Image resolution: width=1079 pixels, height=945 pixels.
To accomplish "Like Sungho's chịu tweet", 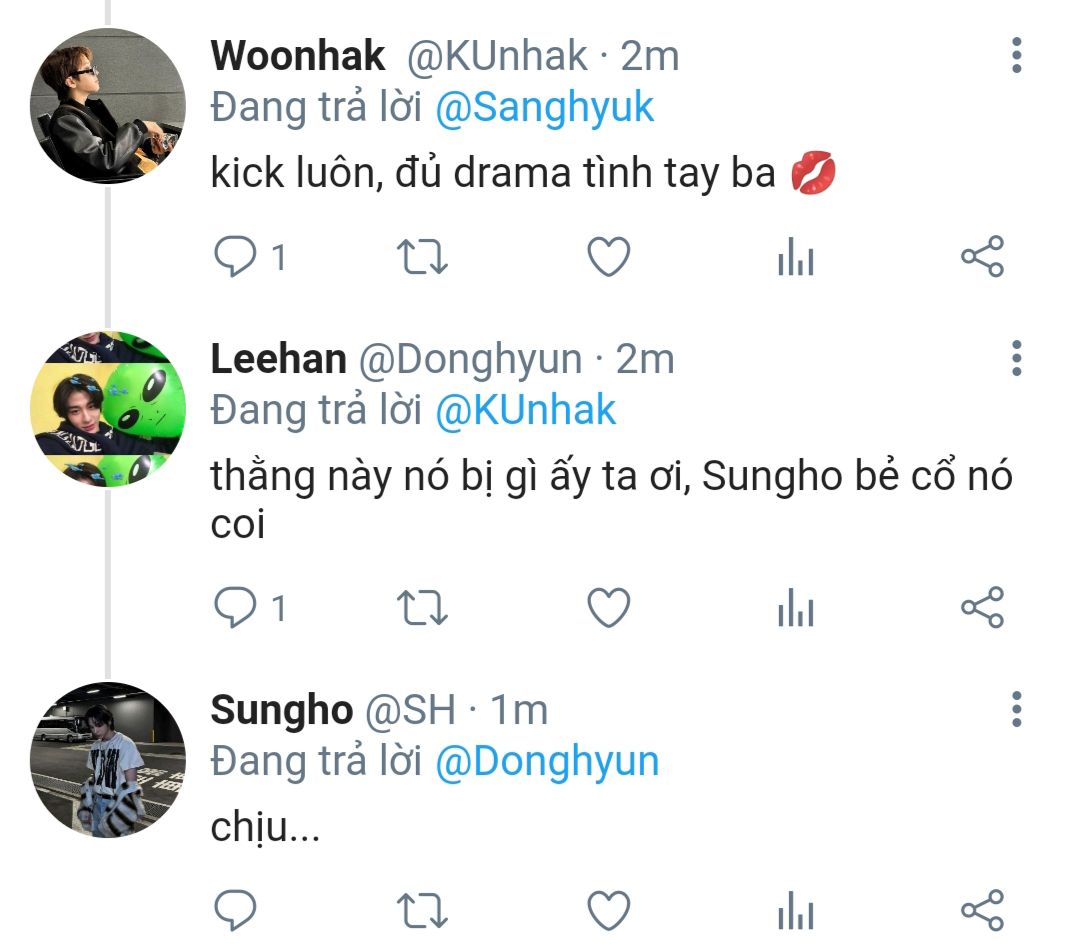I will (x=608, y=910).
